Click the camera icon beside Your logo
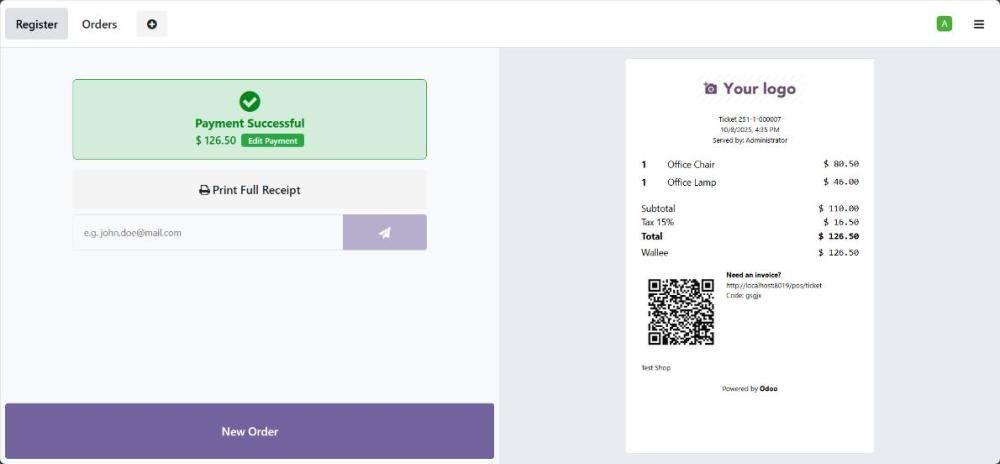The width and height of the screenshot is (1000, 464). (x=710, y=89)
